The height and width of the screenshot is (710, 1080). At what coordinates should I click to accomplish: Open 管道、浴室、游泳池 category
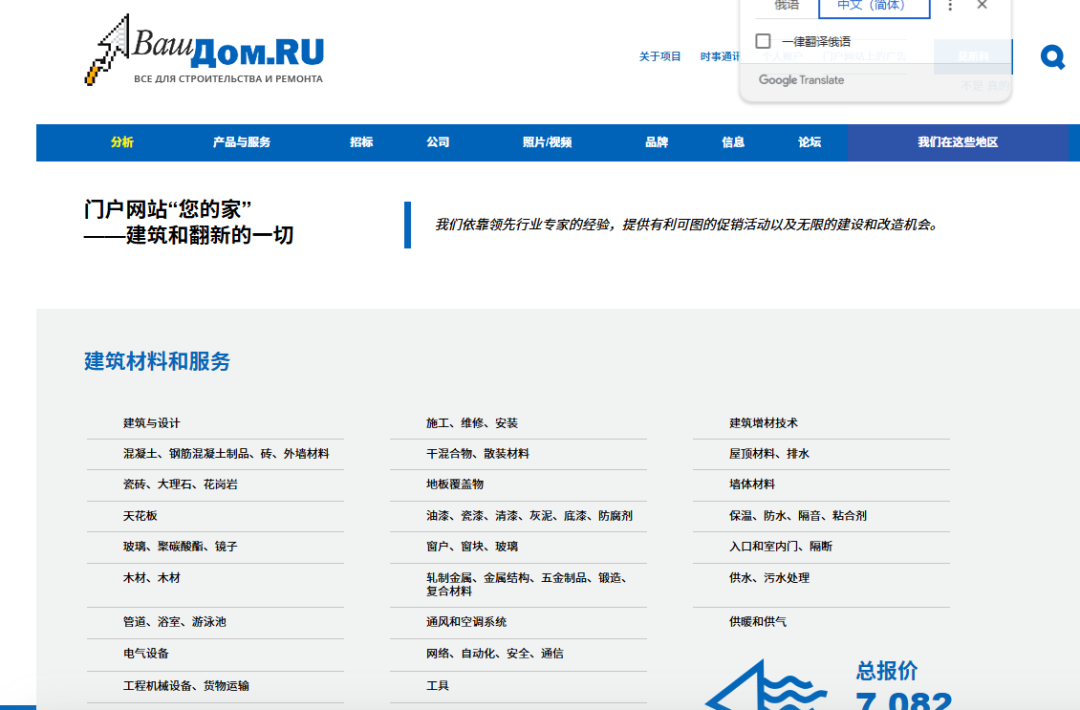click(x=174, y=622)
